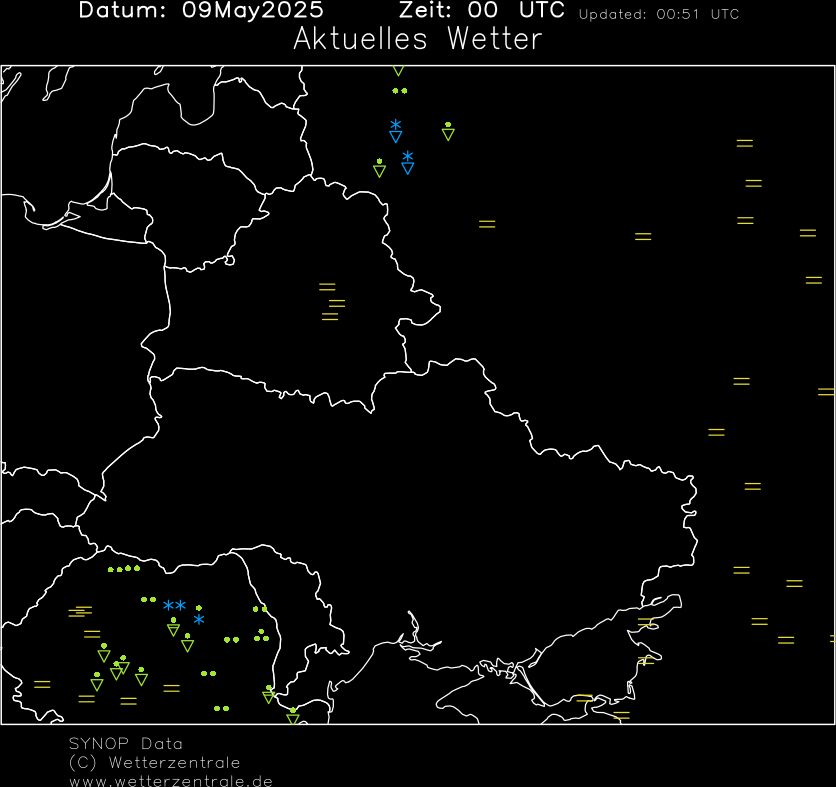This screenshot has width=836, height=787.
Task: Click the green double dots left of the double snowflakes
Action: [148, 600]
